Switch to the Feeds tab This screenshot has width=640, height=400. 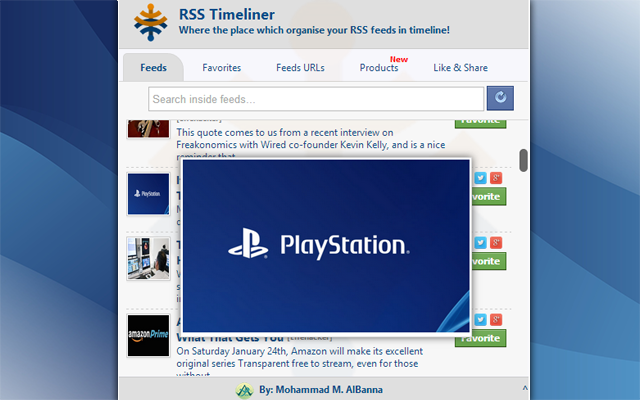(153, 67)
